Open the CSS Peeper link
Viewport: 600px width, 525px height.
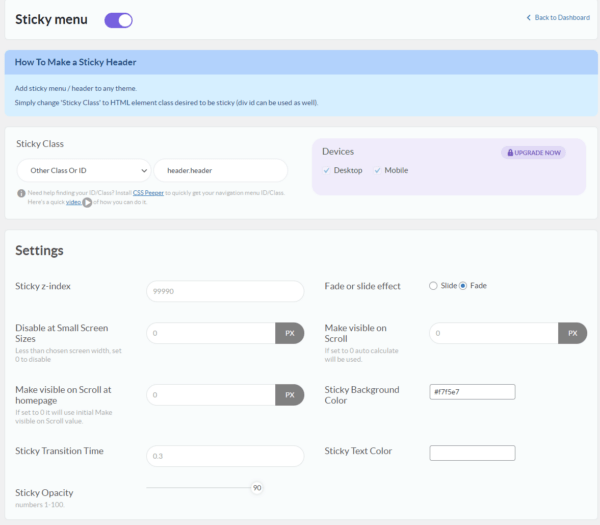tap(147, 192)
